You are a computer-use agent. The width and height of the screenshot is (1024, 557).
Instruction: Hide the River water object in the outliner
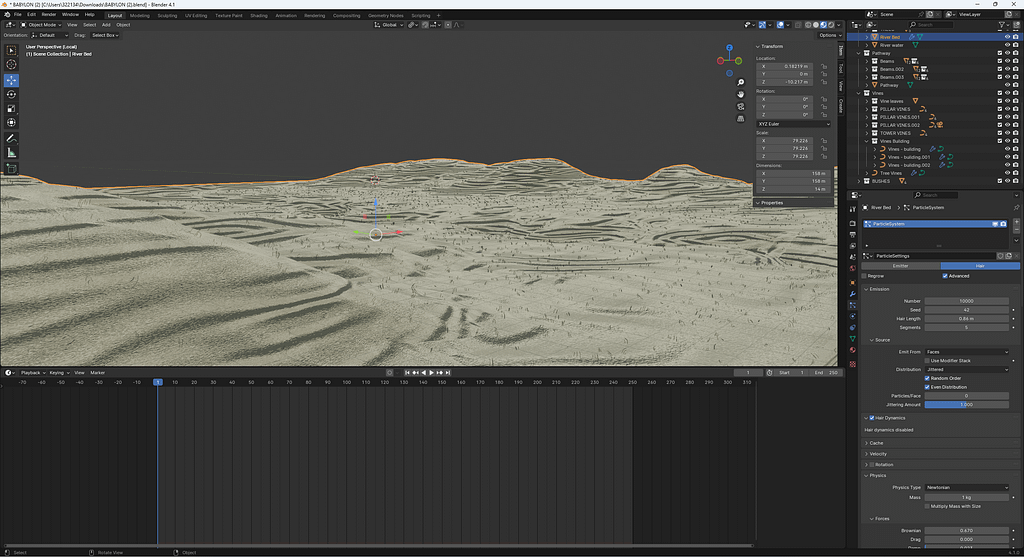tap(1006, 45)
